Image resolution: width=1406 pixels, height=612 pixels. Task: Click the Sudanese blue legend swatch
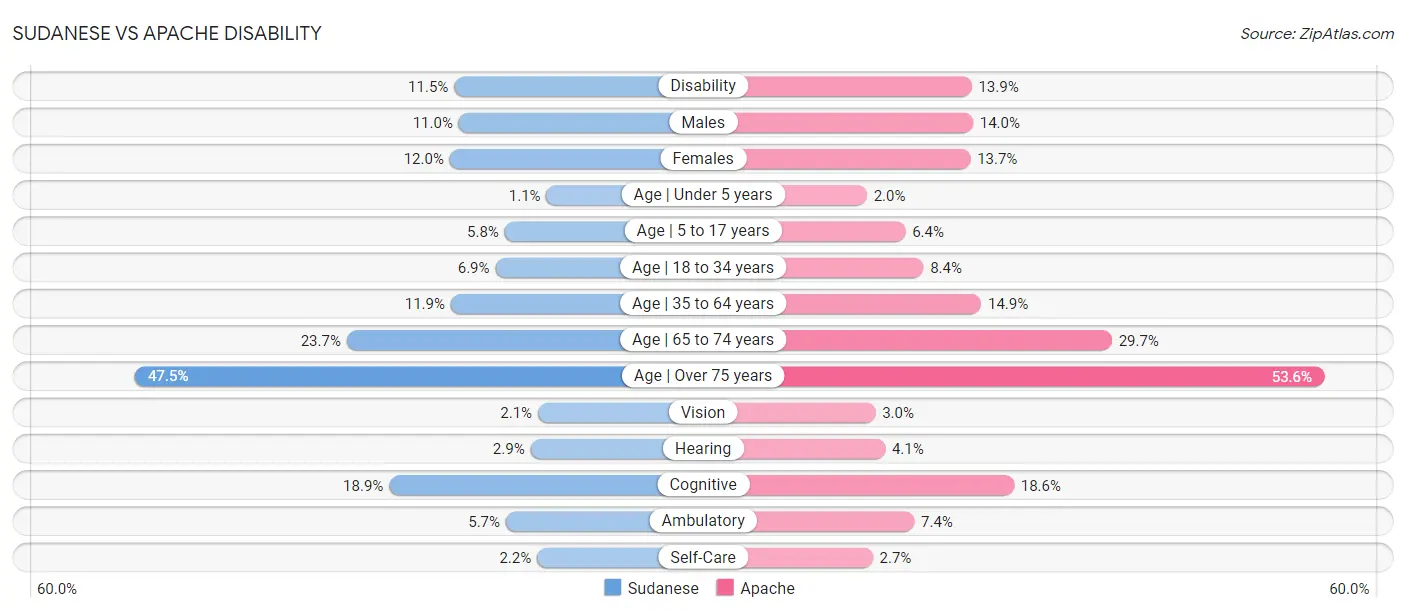(x=613, y=588)
